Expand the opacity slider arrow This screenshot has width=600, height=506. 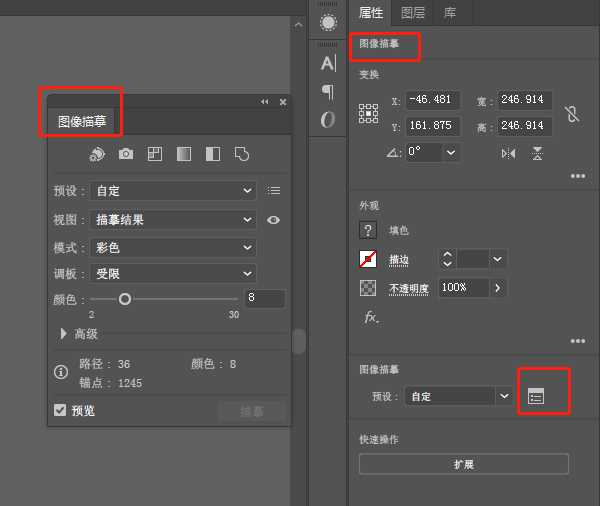point(498,288)
